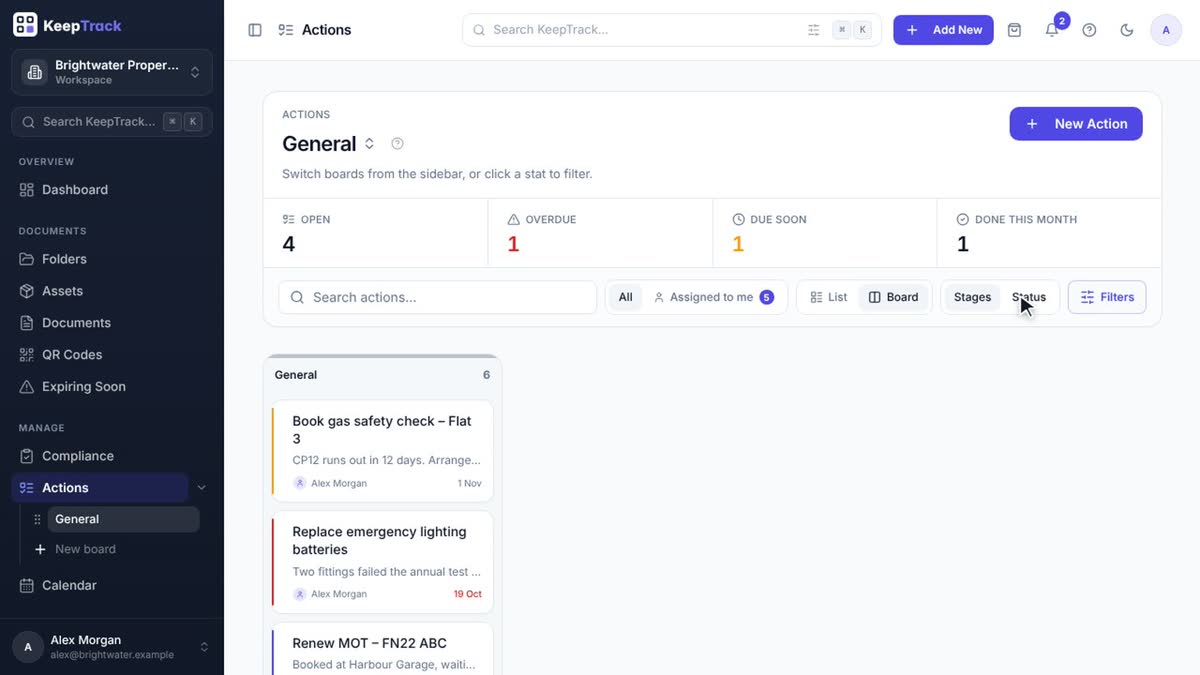Select the General board in sidebar

[124, 520]
